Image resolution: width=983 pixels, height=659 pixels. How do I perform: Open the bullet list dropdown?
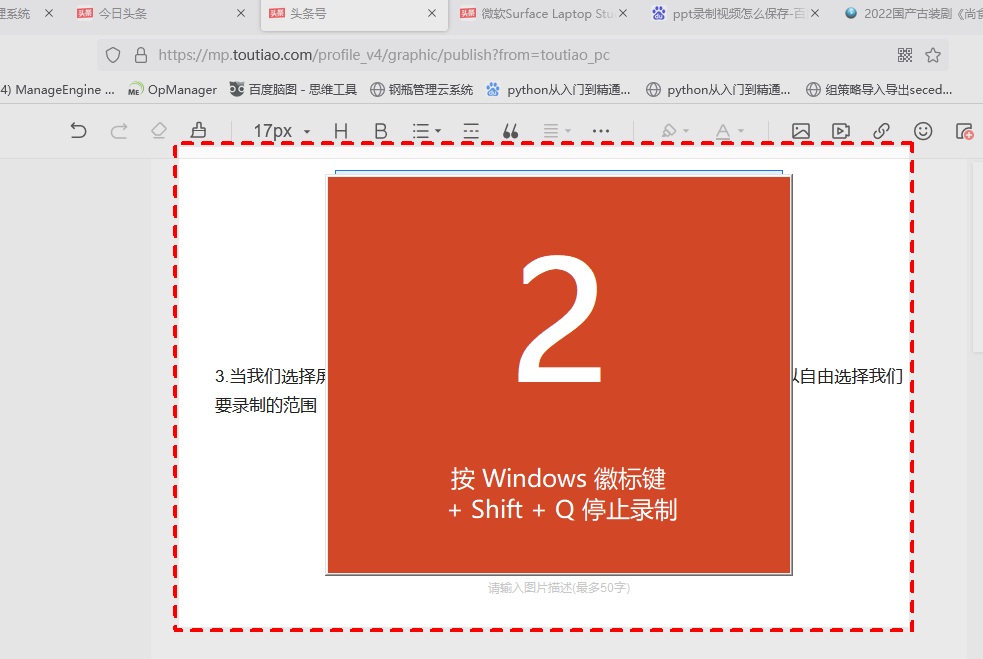427,131
